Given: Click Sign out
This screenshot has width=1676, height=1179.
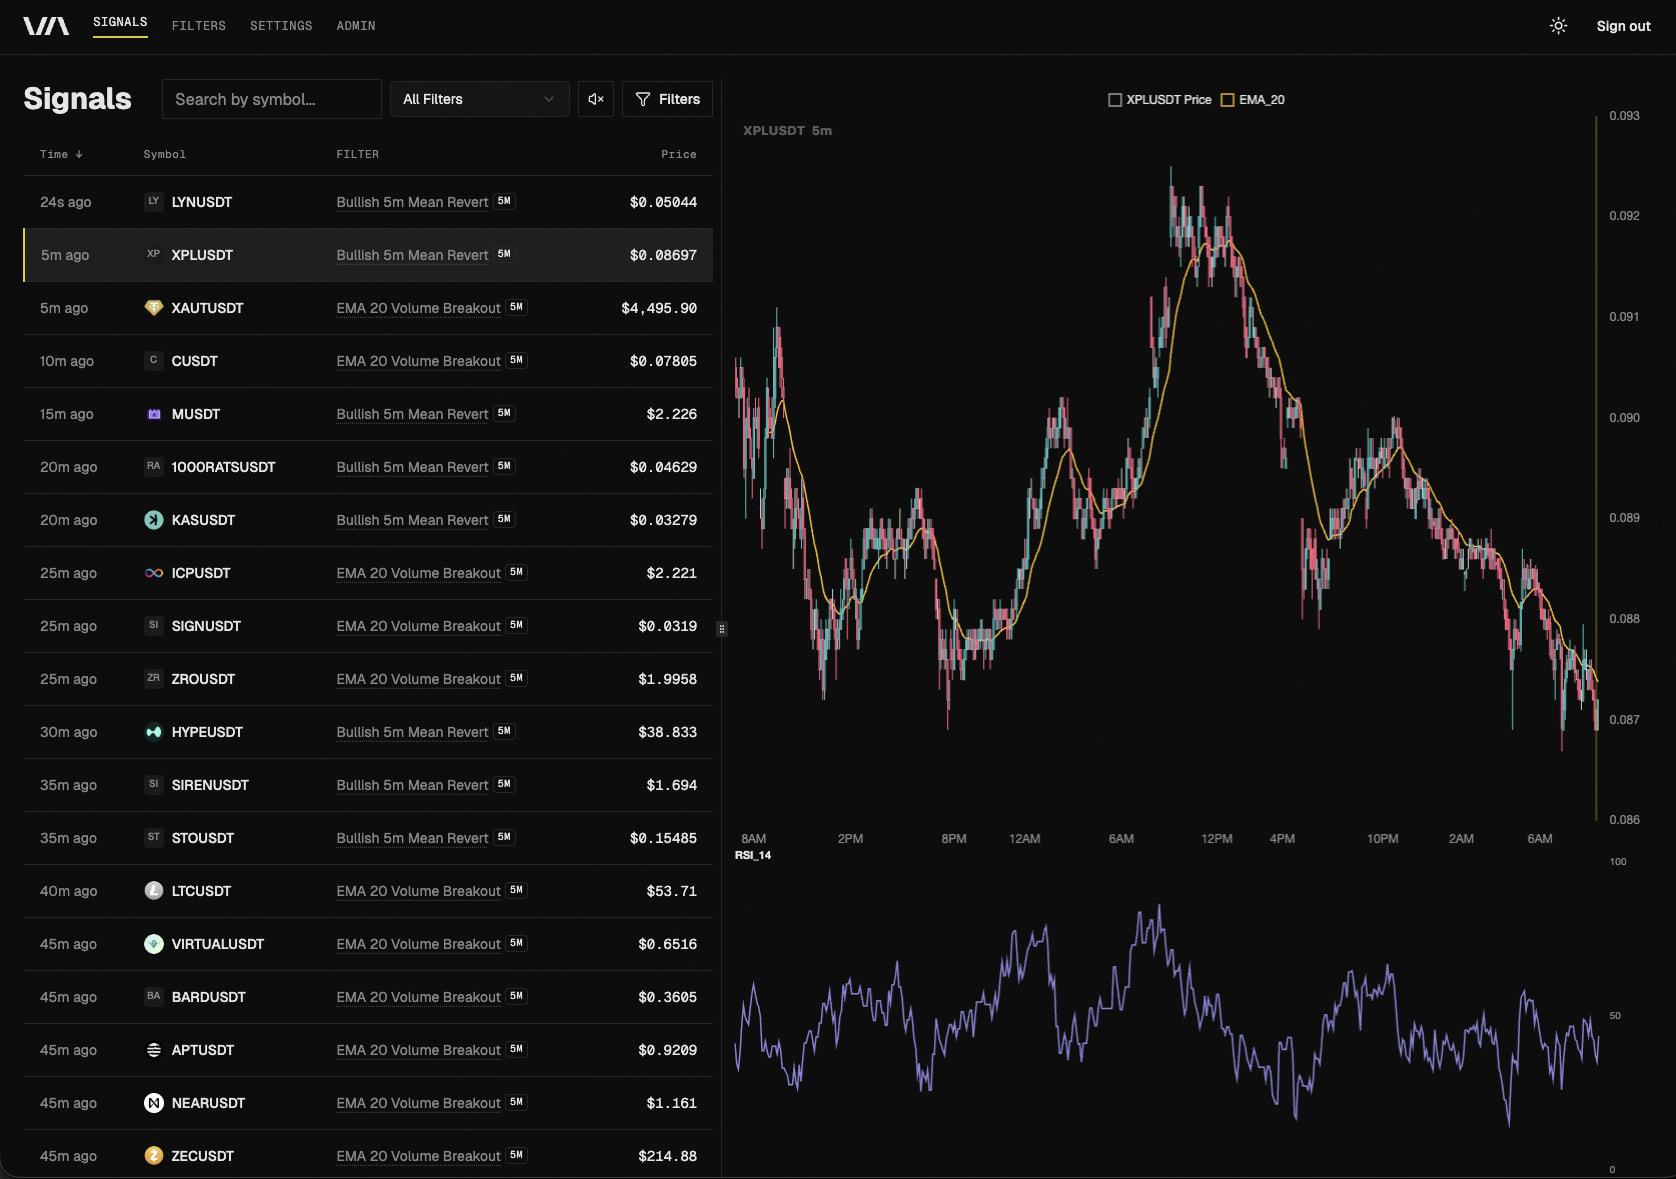Looking at the screenshot, I should coord(1622,25).
